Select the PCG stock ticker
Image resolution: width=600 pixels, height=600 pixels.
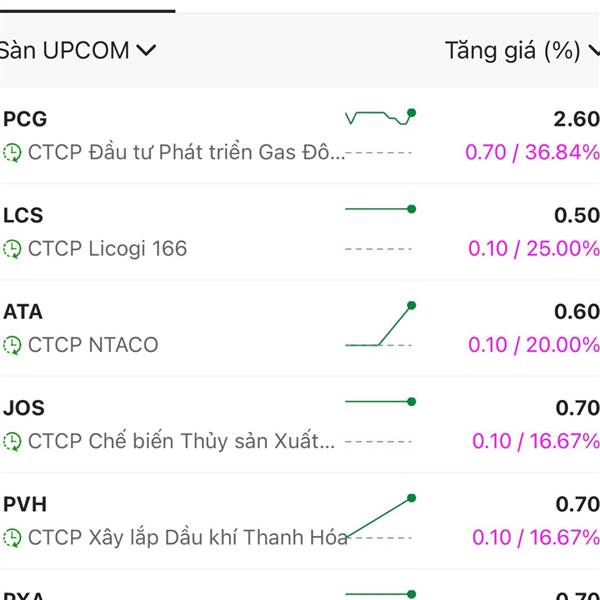click(25, 119)
